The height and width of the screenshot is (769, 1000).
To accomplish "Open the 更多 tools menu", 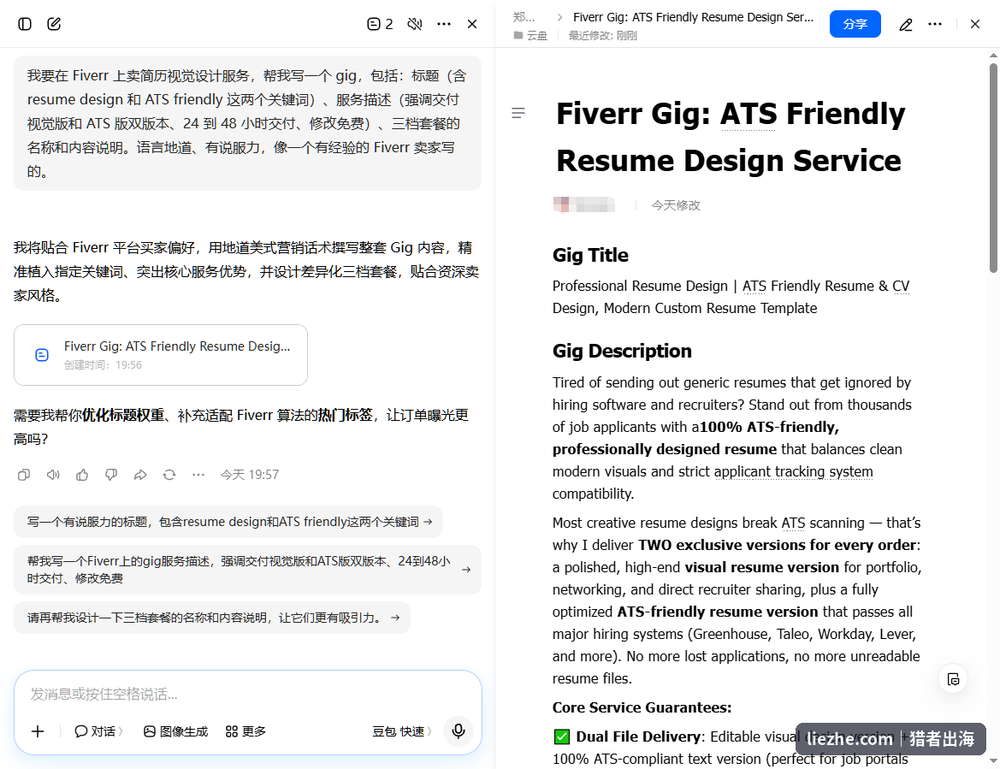I will coord(246,731).
